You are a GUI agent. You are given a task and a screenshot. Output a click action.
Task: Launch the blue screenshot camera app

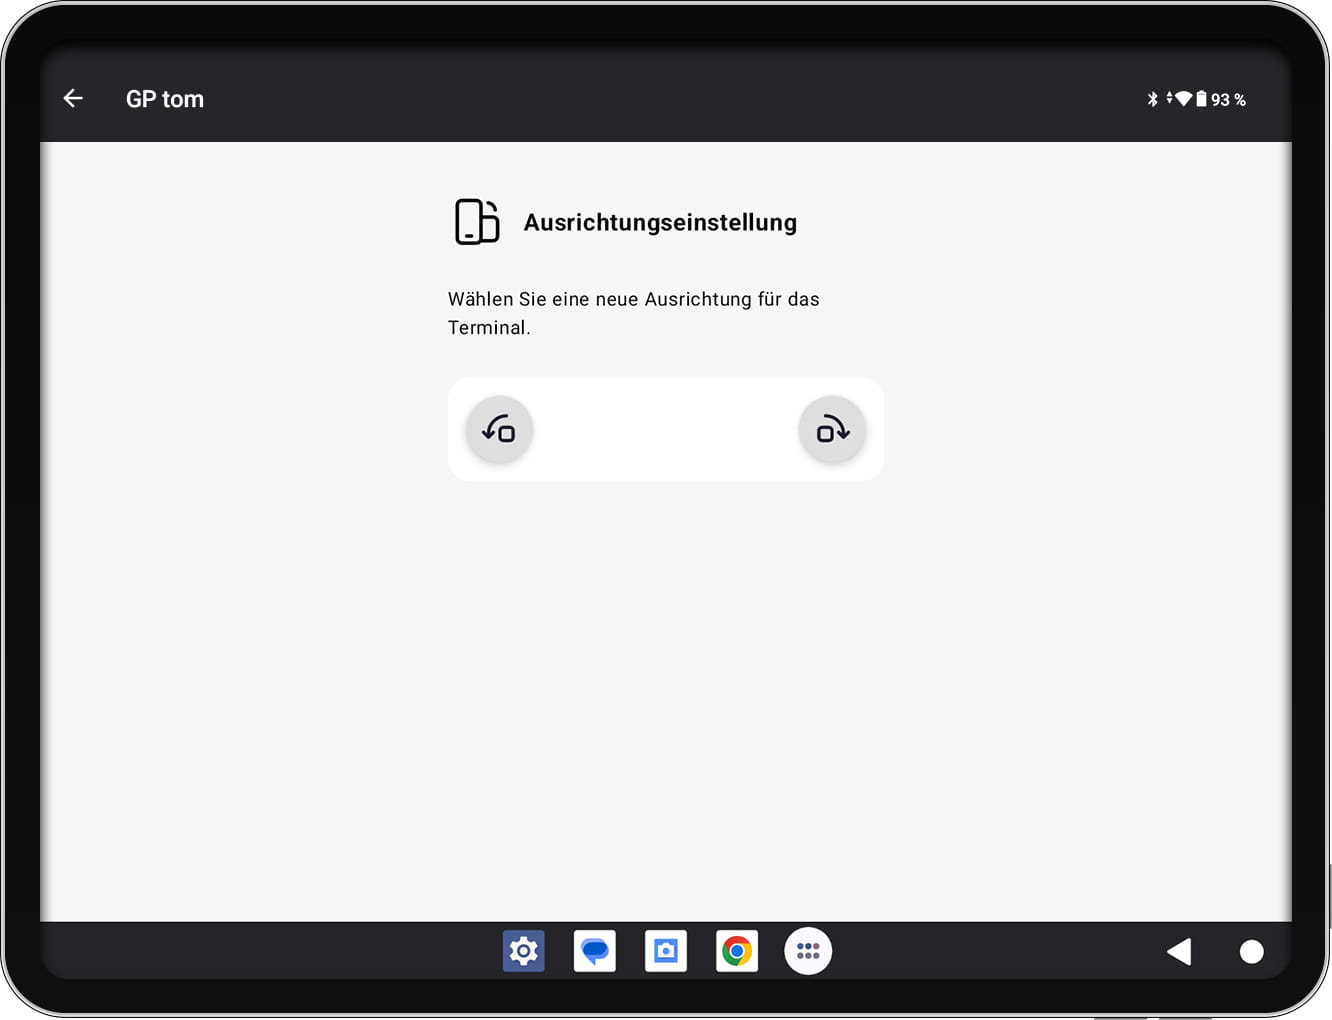point(666,951)
